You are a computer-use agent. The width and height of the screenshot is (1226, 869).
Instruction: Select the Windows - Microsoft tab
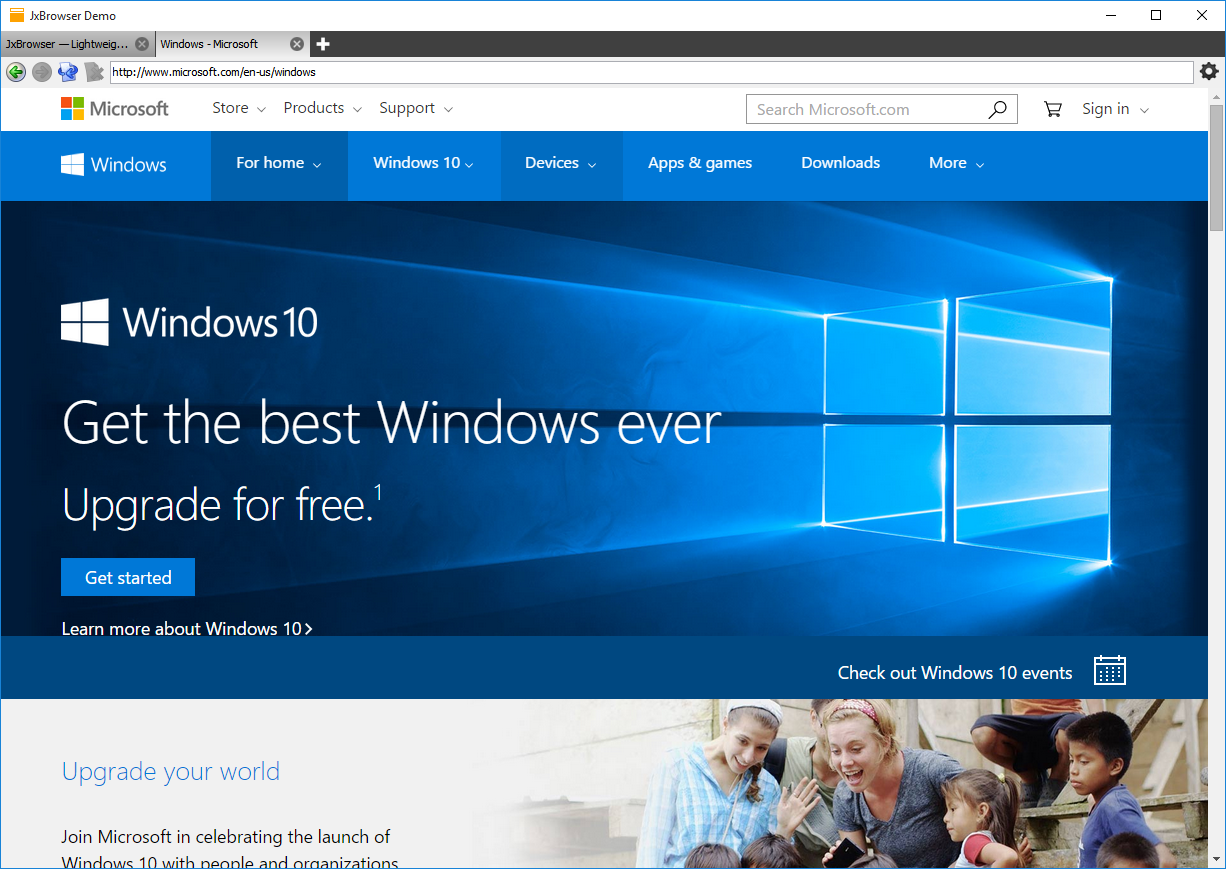[x=232, y=44]
